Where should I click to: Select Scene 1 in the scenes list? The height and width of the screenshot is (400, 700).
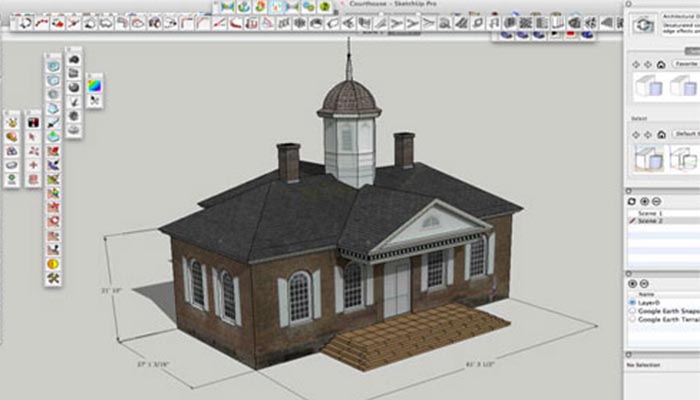pyautogui.click(x=650, y=213)
